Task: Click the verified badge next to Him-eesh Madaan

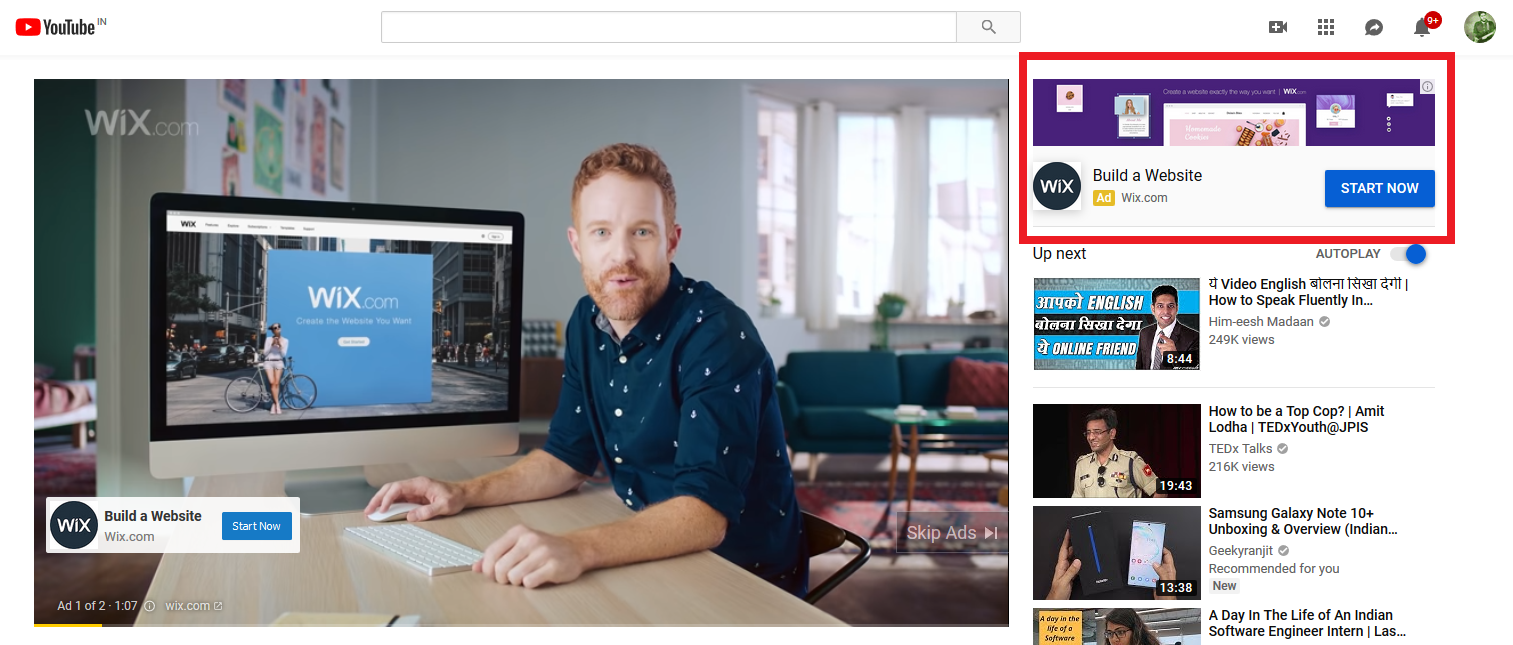Action: pos(1324,322)
